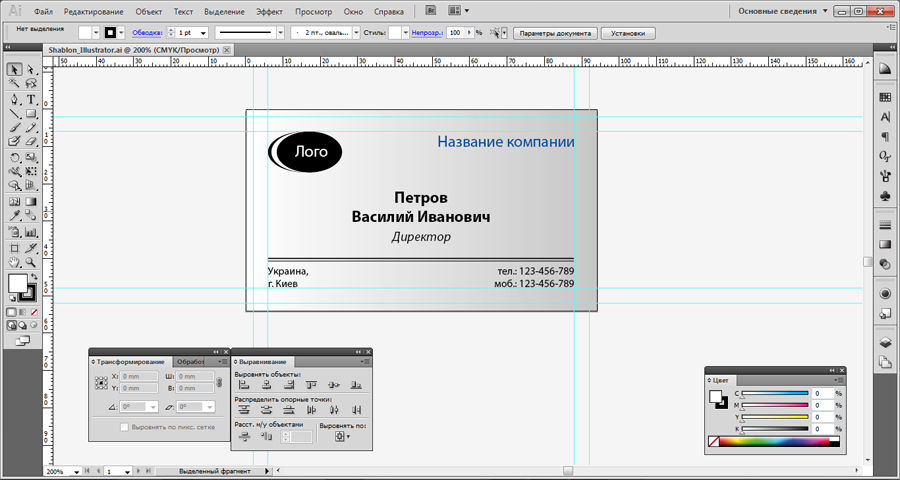Select the Eyedropper tool
Image resolution: width=900 pixels, height=480 pixels.
coord(14,216)
